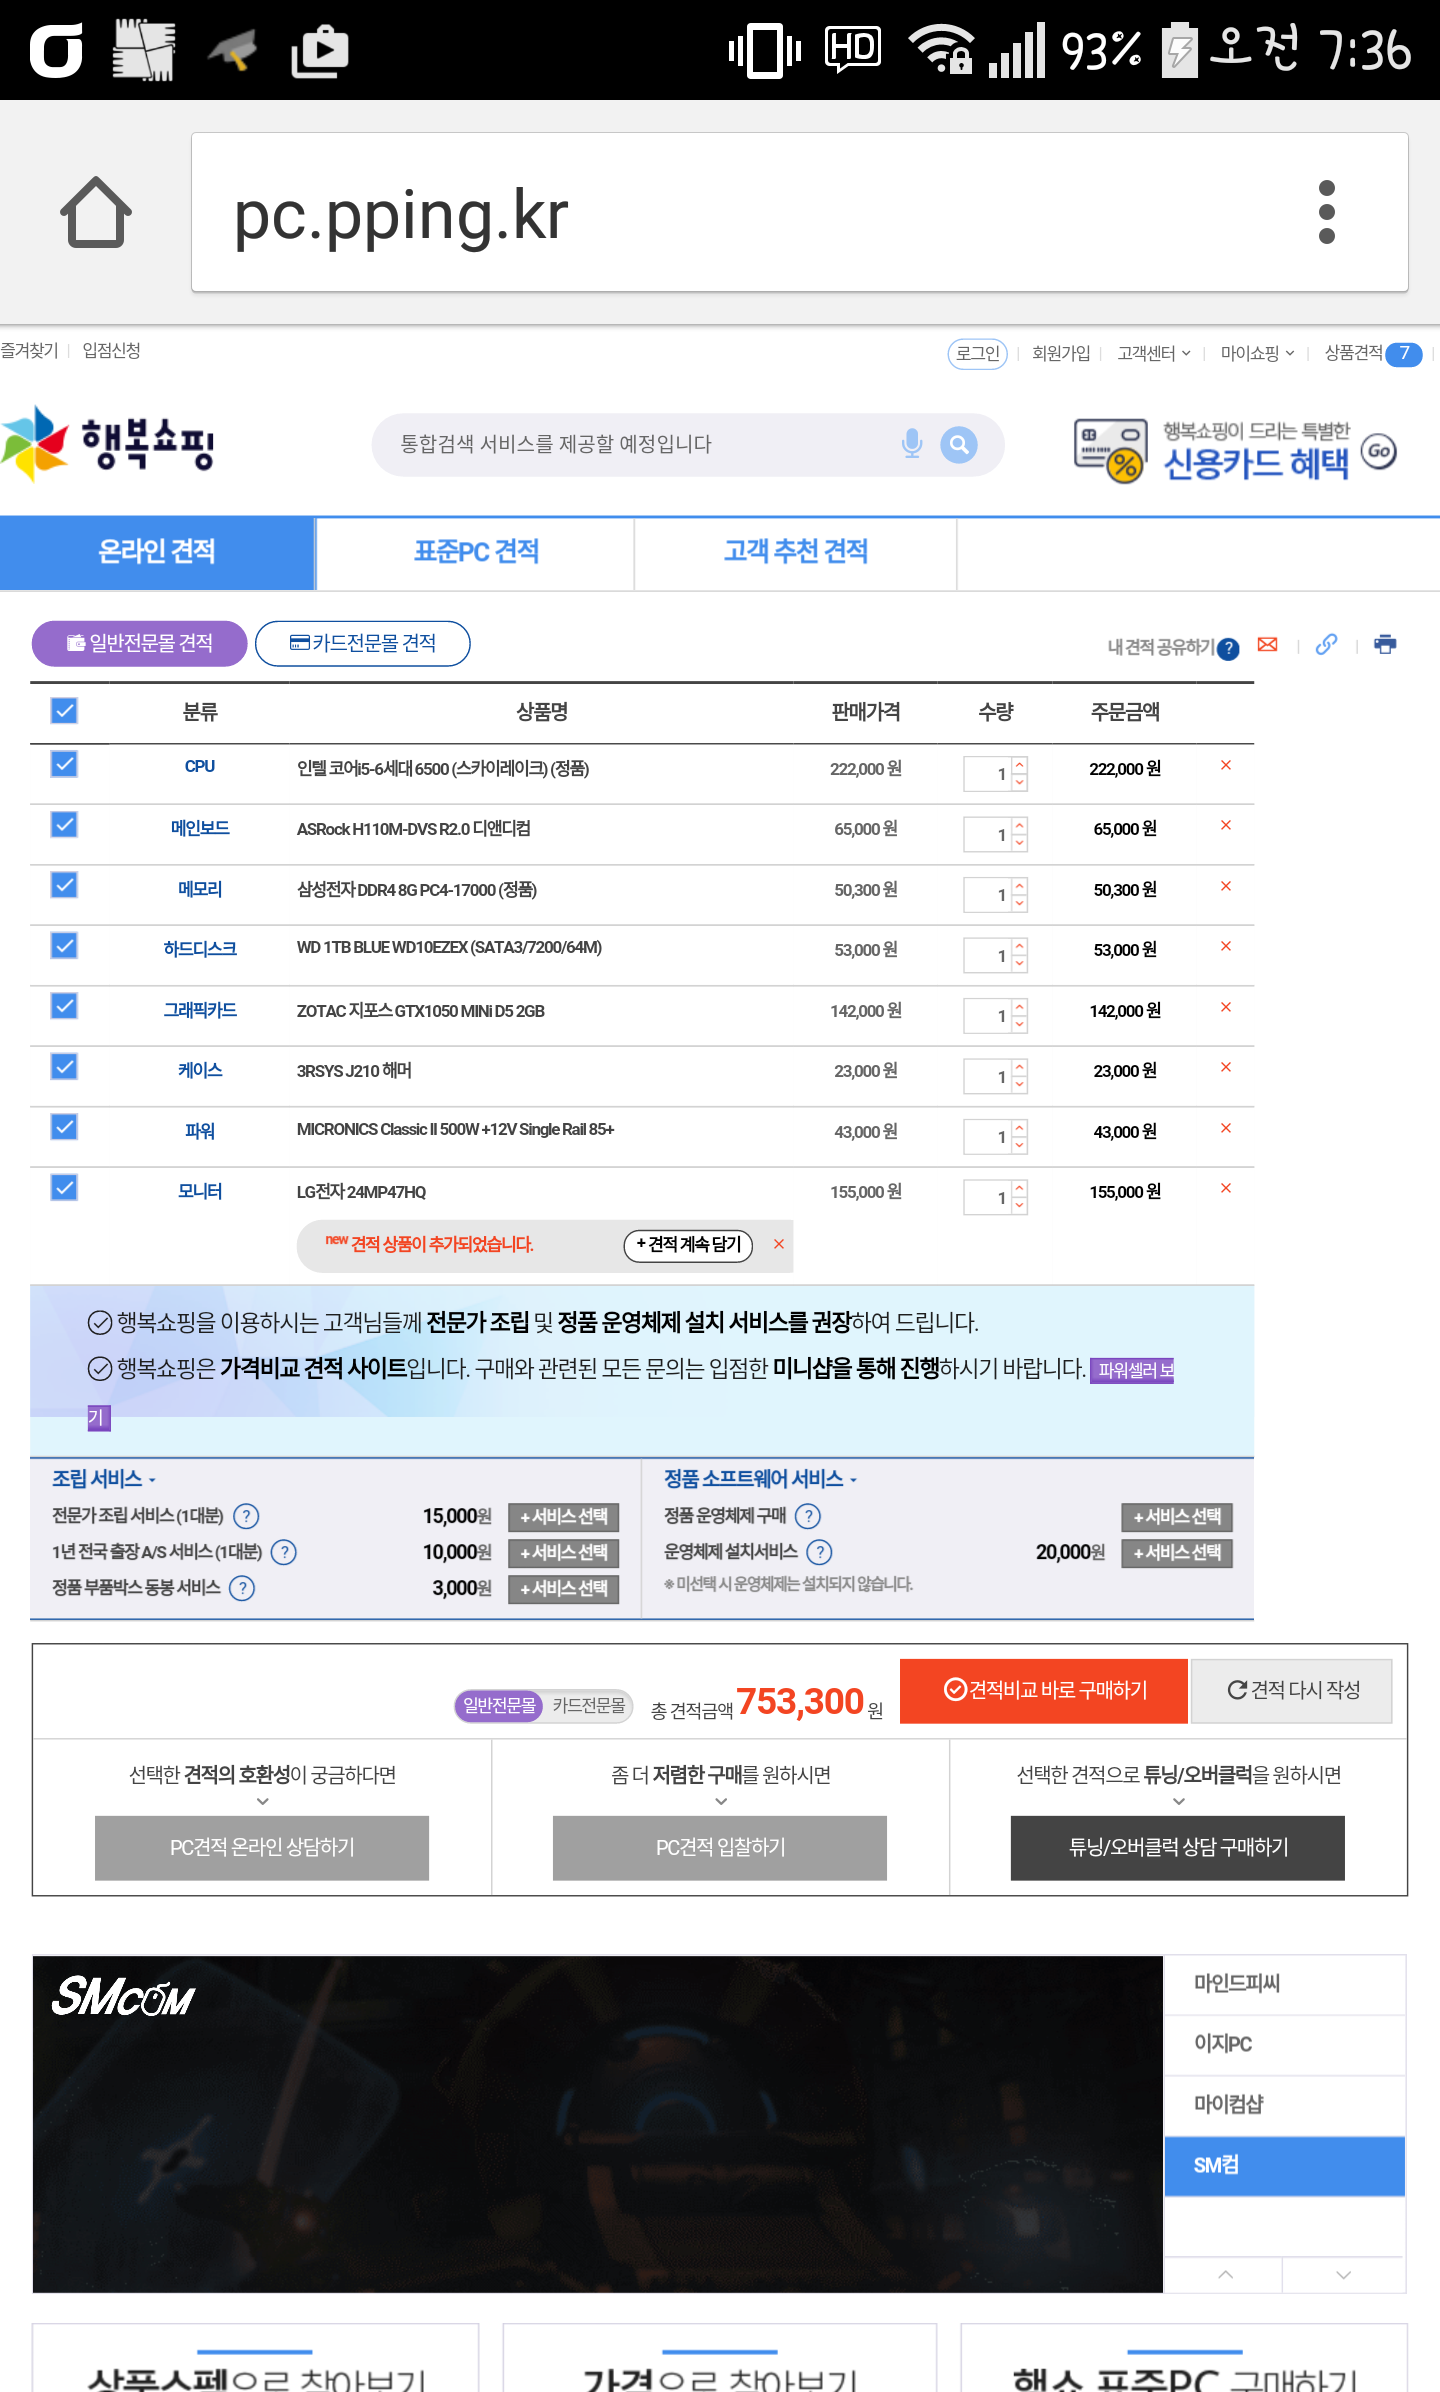
Task: Uncheck the CPU row checkbox
Action: click(x=64, y=765)
